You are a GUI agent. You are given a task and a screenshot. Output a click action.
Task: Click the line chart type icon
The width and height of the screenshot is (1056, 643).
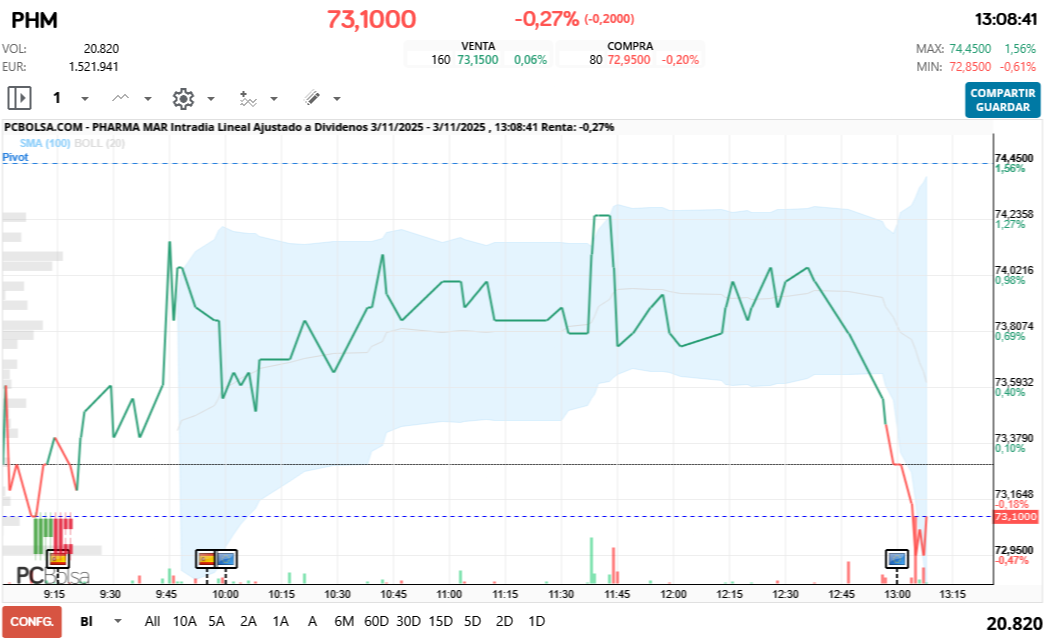tap(121, 98)
